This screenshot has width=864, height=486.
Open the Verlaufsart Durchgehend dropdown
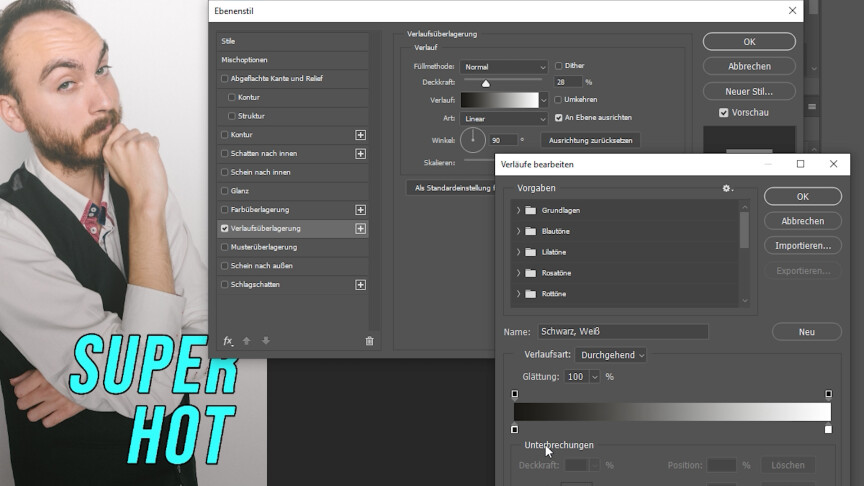pos(610,355)
